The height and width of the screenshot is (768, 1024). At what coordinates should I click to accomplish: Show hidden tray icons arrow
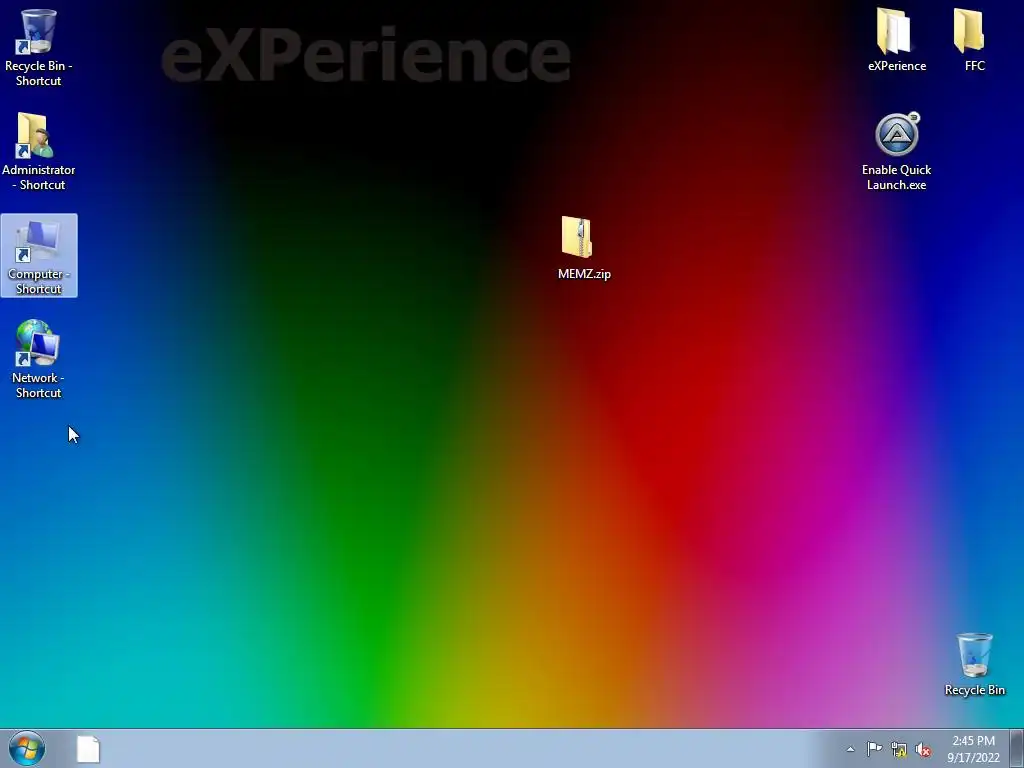point(850,749)
